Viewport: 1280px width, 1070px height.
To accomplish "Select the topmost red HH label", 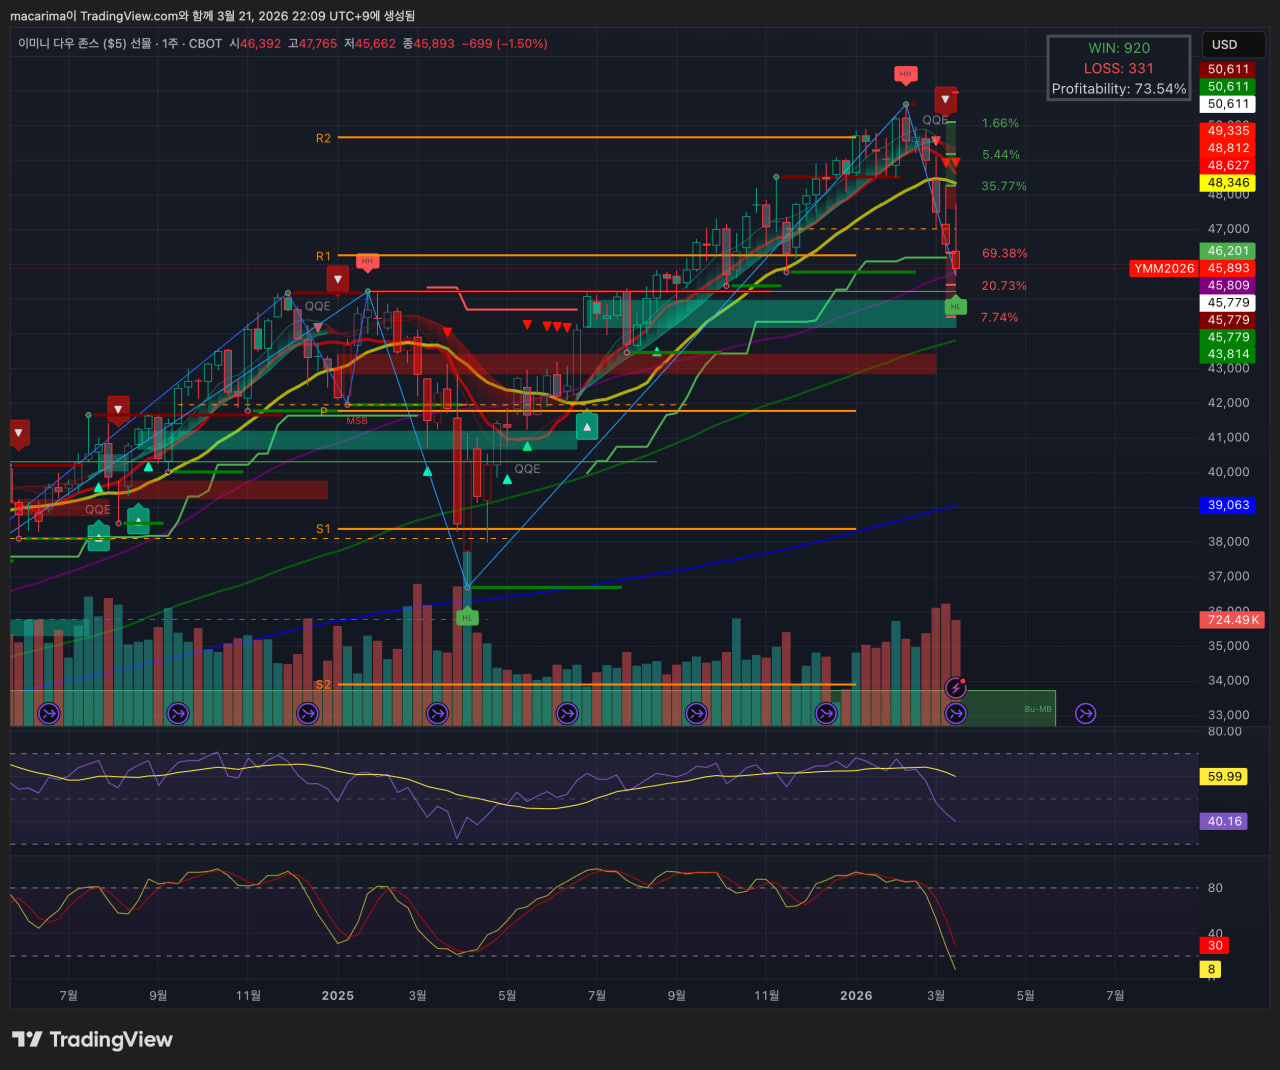I will pyautogui.click(x=905, y=74).
